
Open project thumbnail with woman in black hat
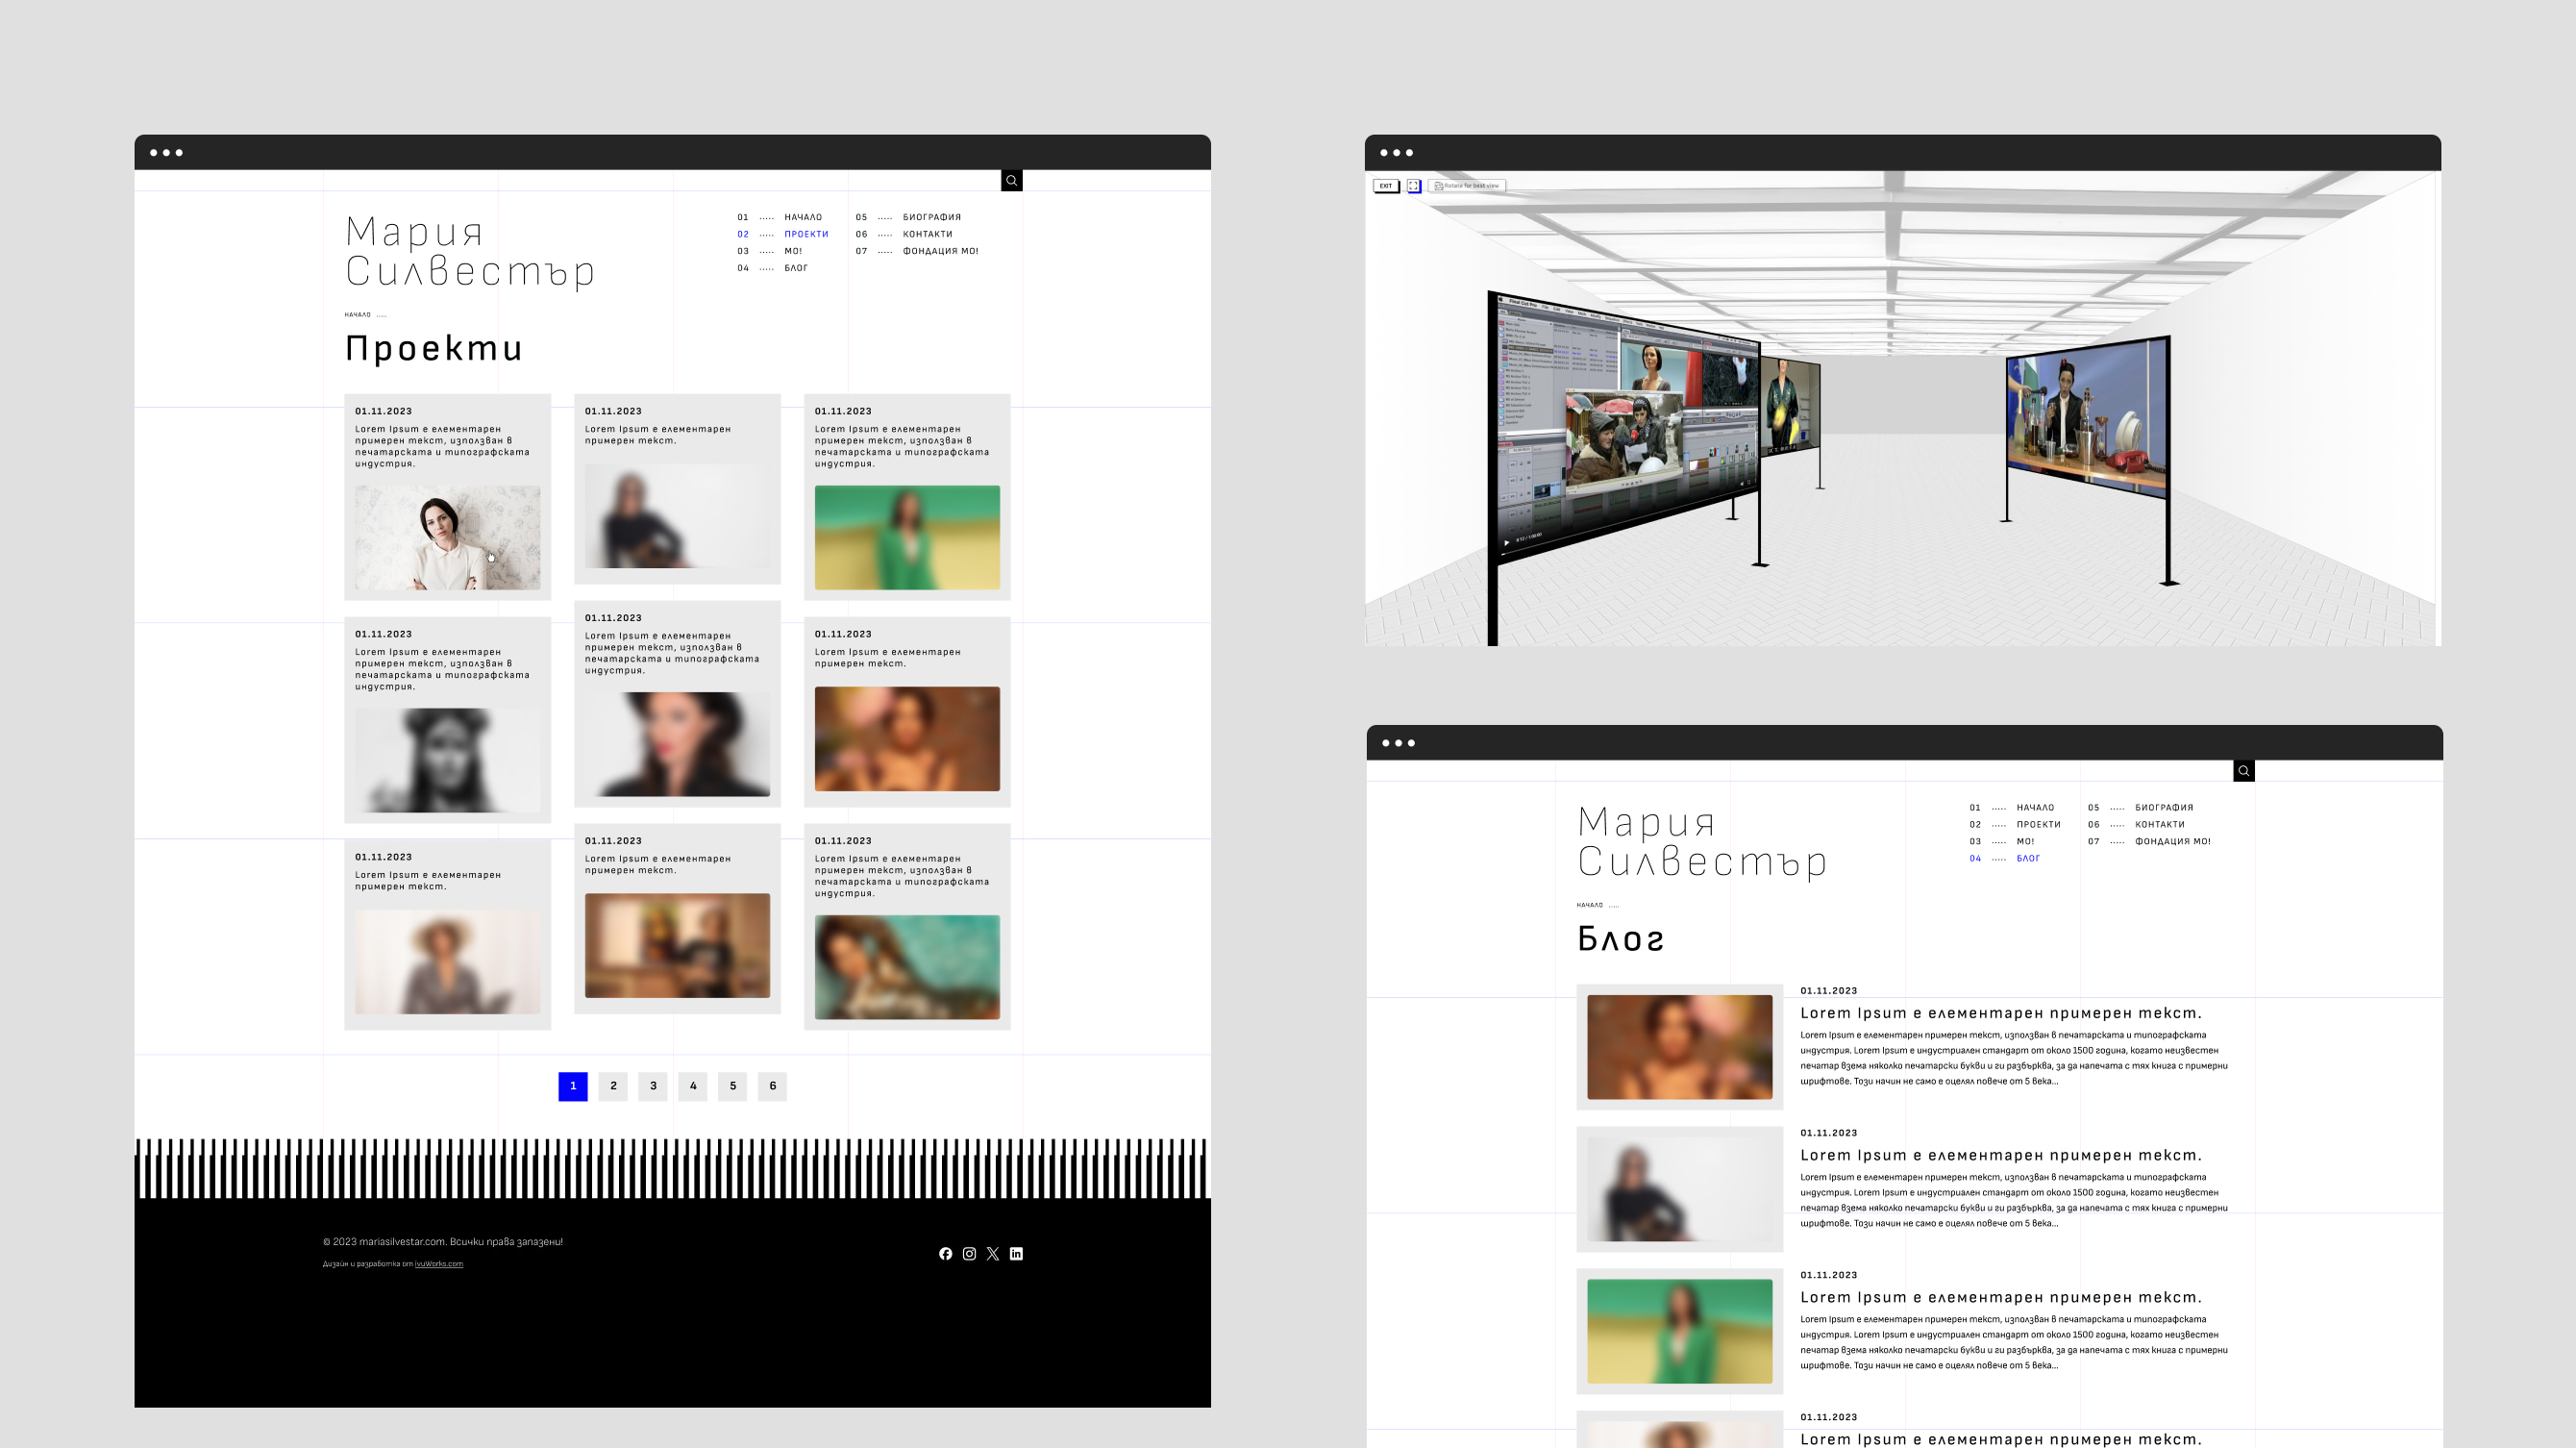point(677,745)
